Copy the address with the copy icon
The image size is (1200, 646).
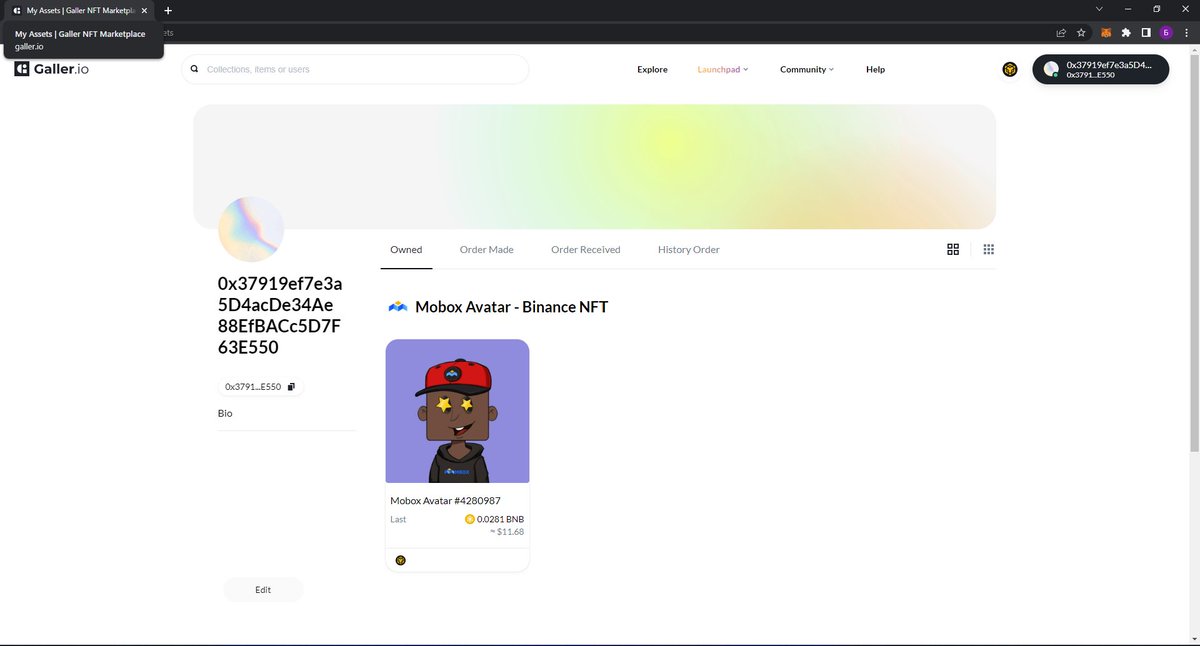click(x=291, y=386)
